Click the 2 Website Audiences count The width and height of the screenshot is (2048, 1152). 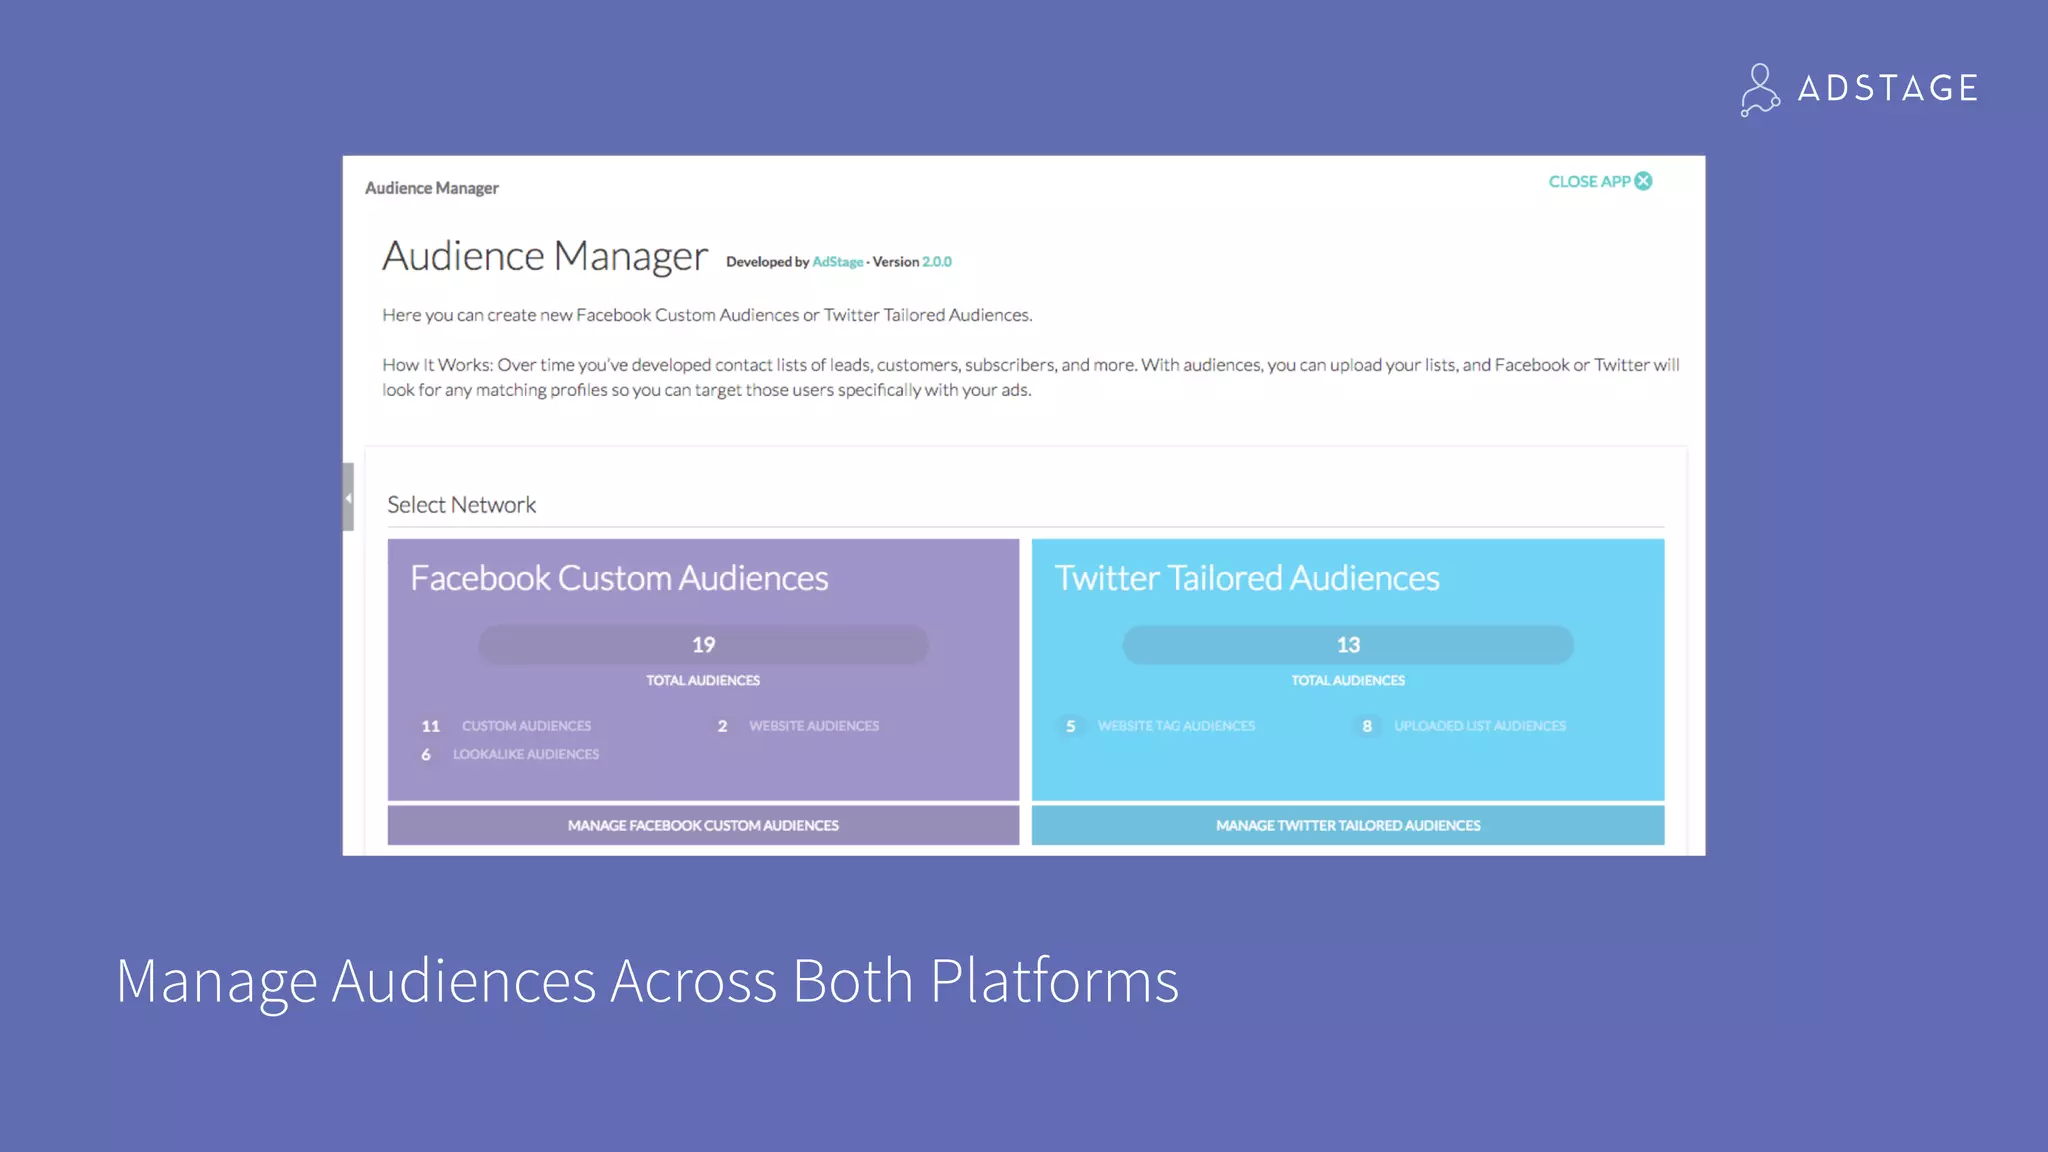[722, 726]
